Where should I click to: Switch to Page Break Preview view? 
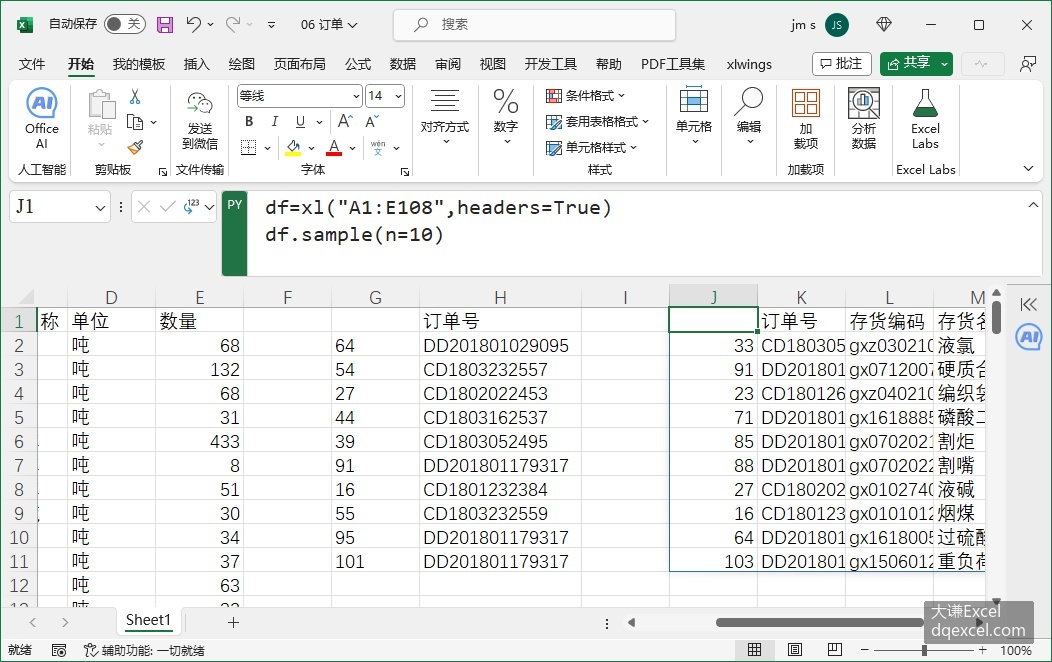[835, 649]
